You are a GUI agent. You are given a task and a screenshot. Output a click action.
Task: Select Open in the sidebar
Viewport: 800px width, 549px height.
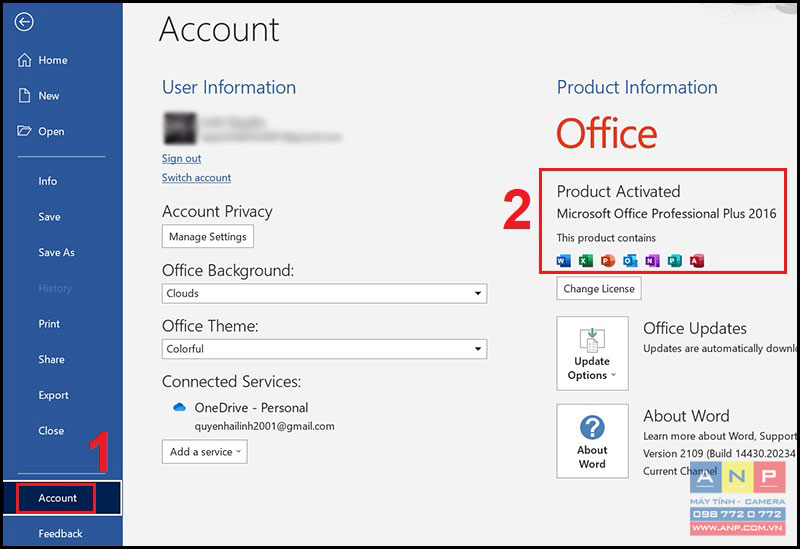(51, 132)
